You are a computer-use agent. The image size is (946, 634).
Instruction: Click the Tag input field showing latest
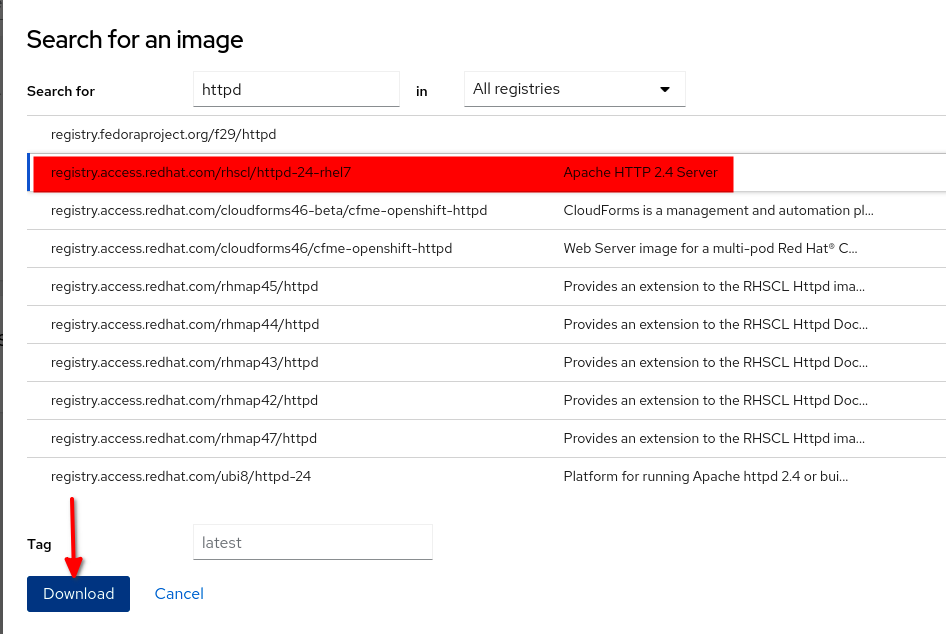click(x=313, y=542)
